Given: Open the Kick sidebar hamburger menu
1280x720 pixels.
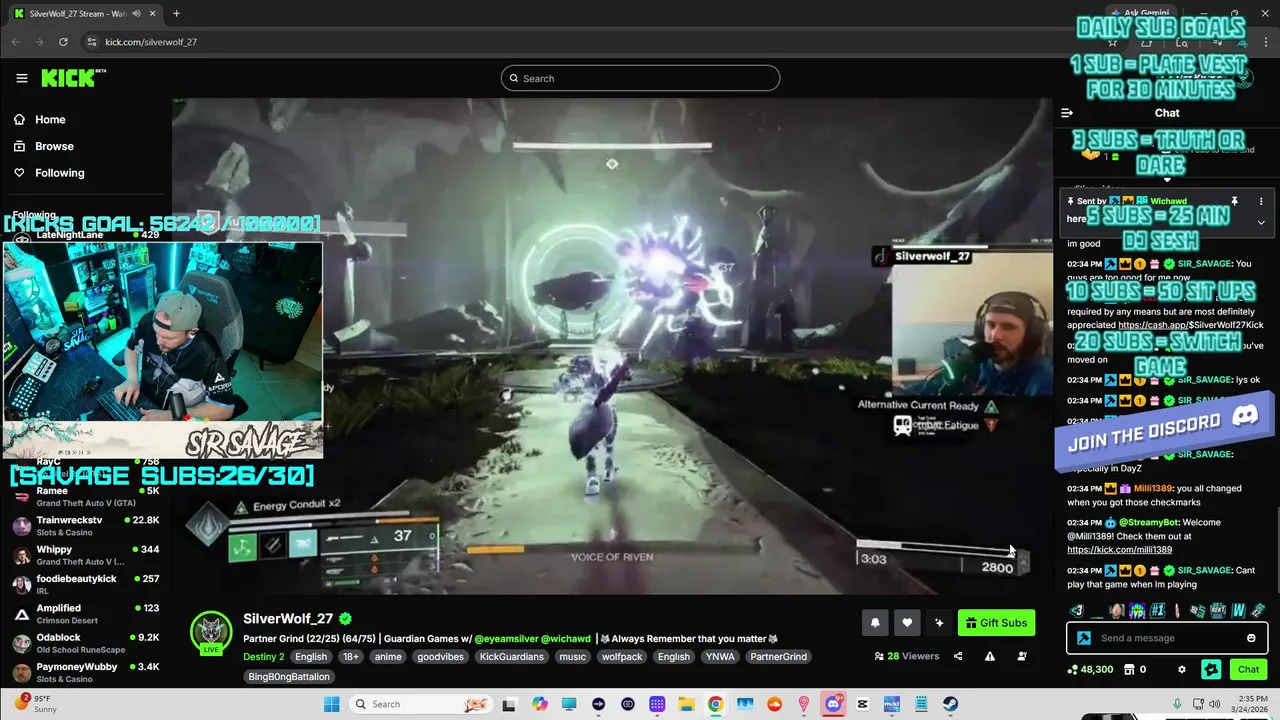Looking at the screenshot, I should tap(21, 78).
